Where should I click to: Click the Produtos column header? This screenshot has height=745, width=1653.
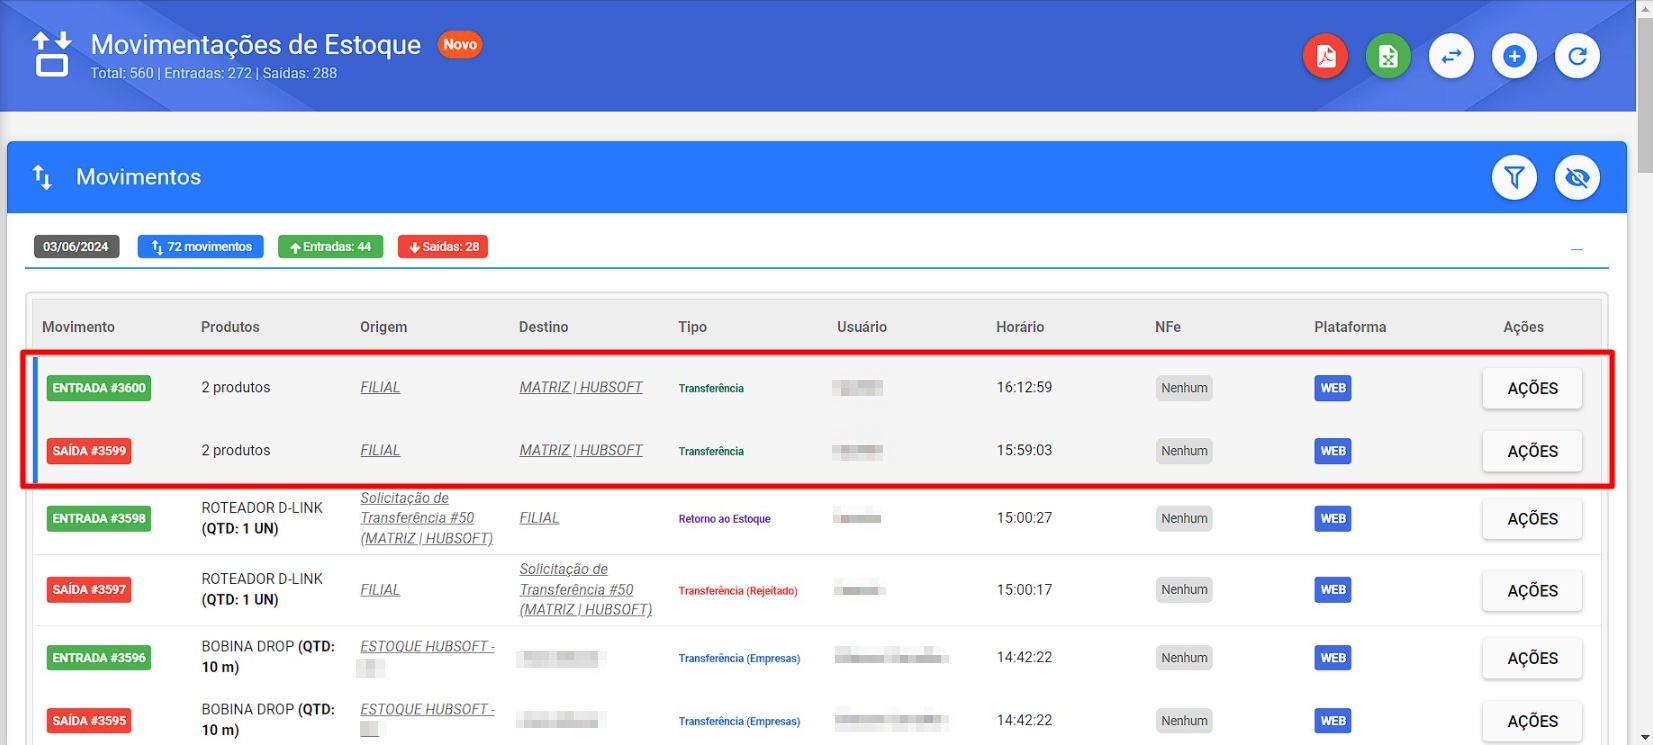pos(230,327)
